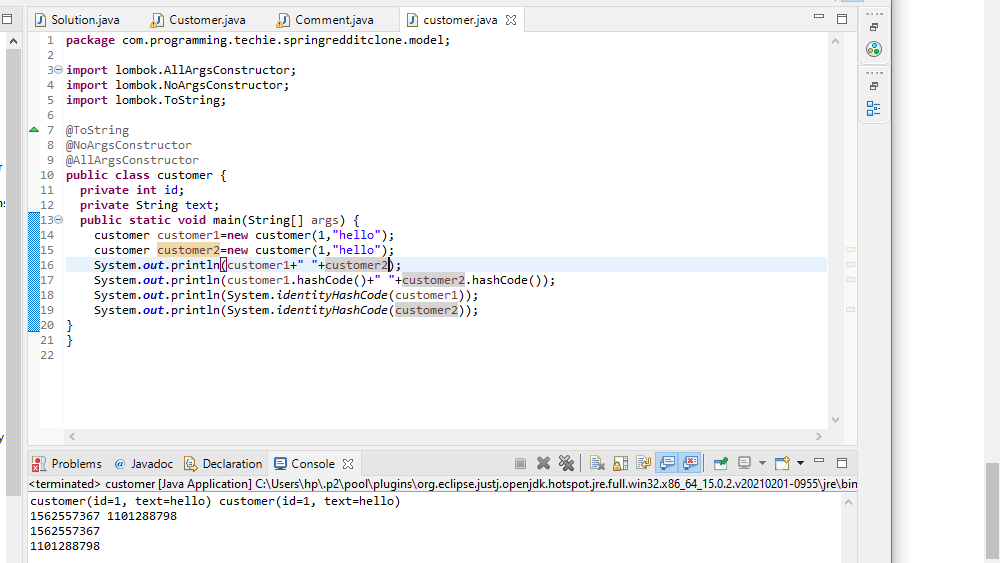The image size is (1000, 563).
Task: Maximize the Console view panel
Action: [x=842, y=464]
